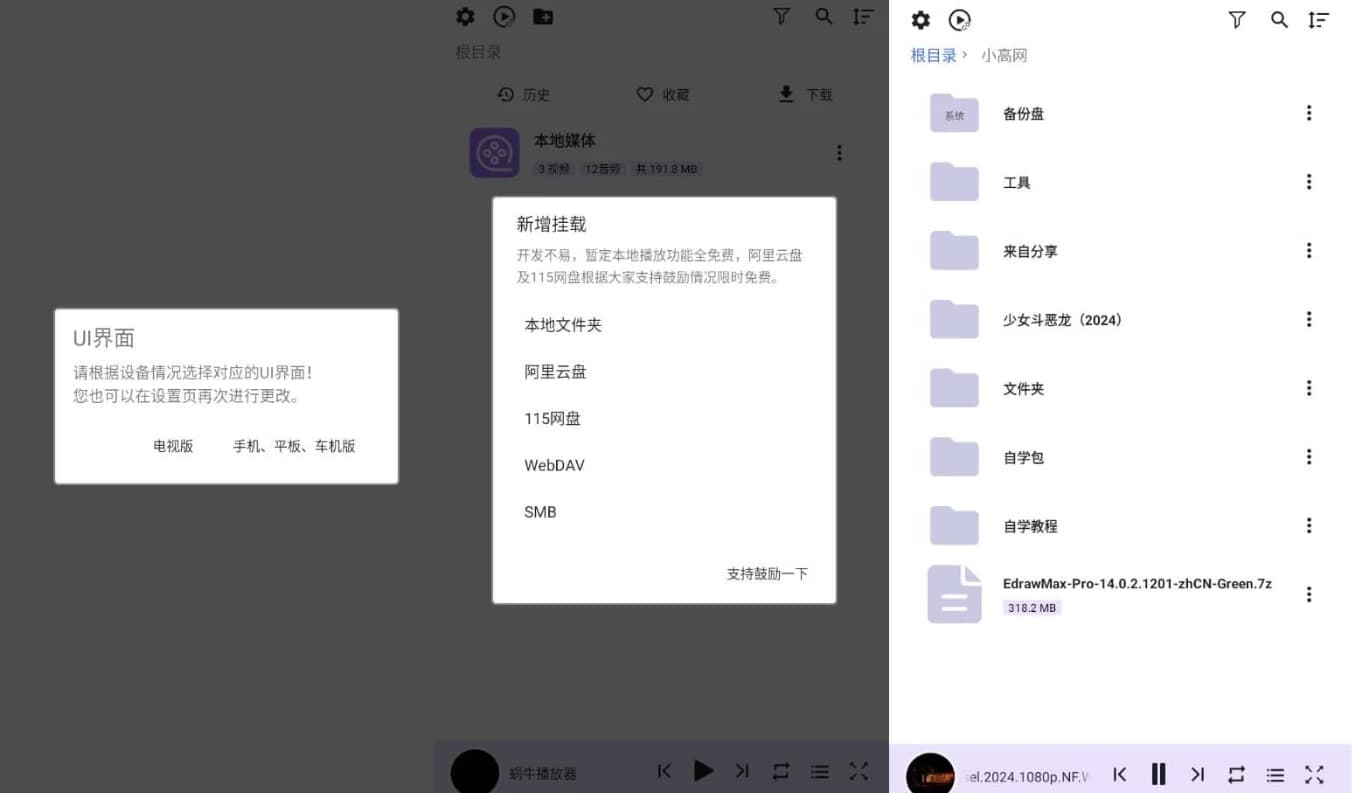Image resolution: width=1352 pixels, height=793 pixels.
Task: Skip to the next track
Action: (x=1197, y=774)
